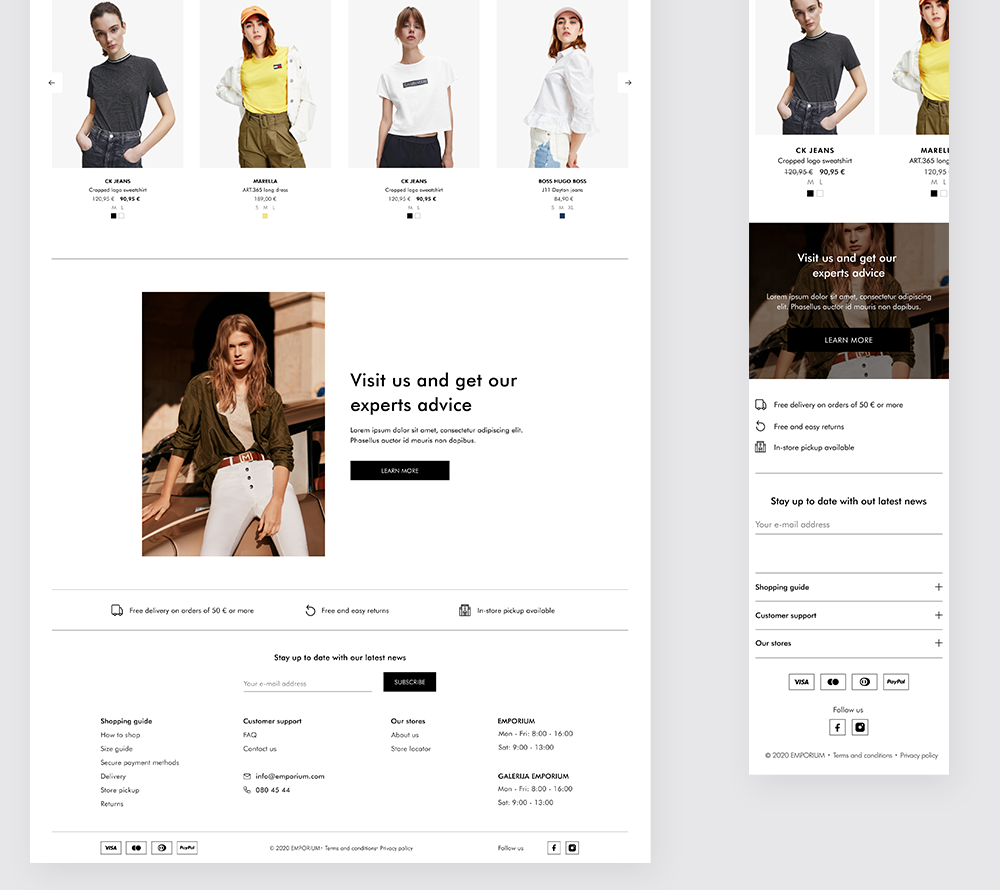Click the delivery truck icon in the mobile layout
Screen dimensions: 1000x890
(x=760, y=404)
